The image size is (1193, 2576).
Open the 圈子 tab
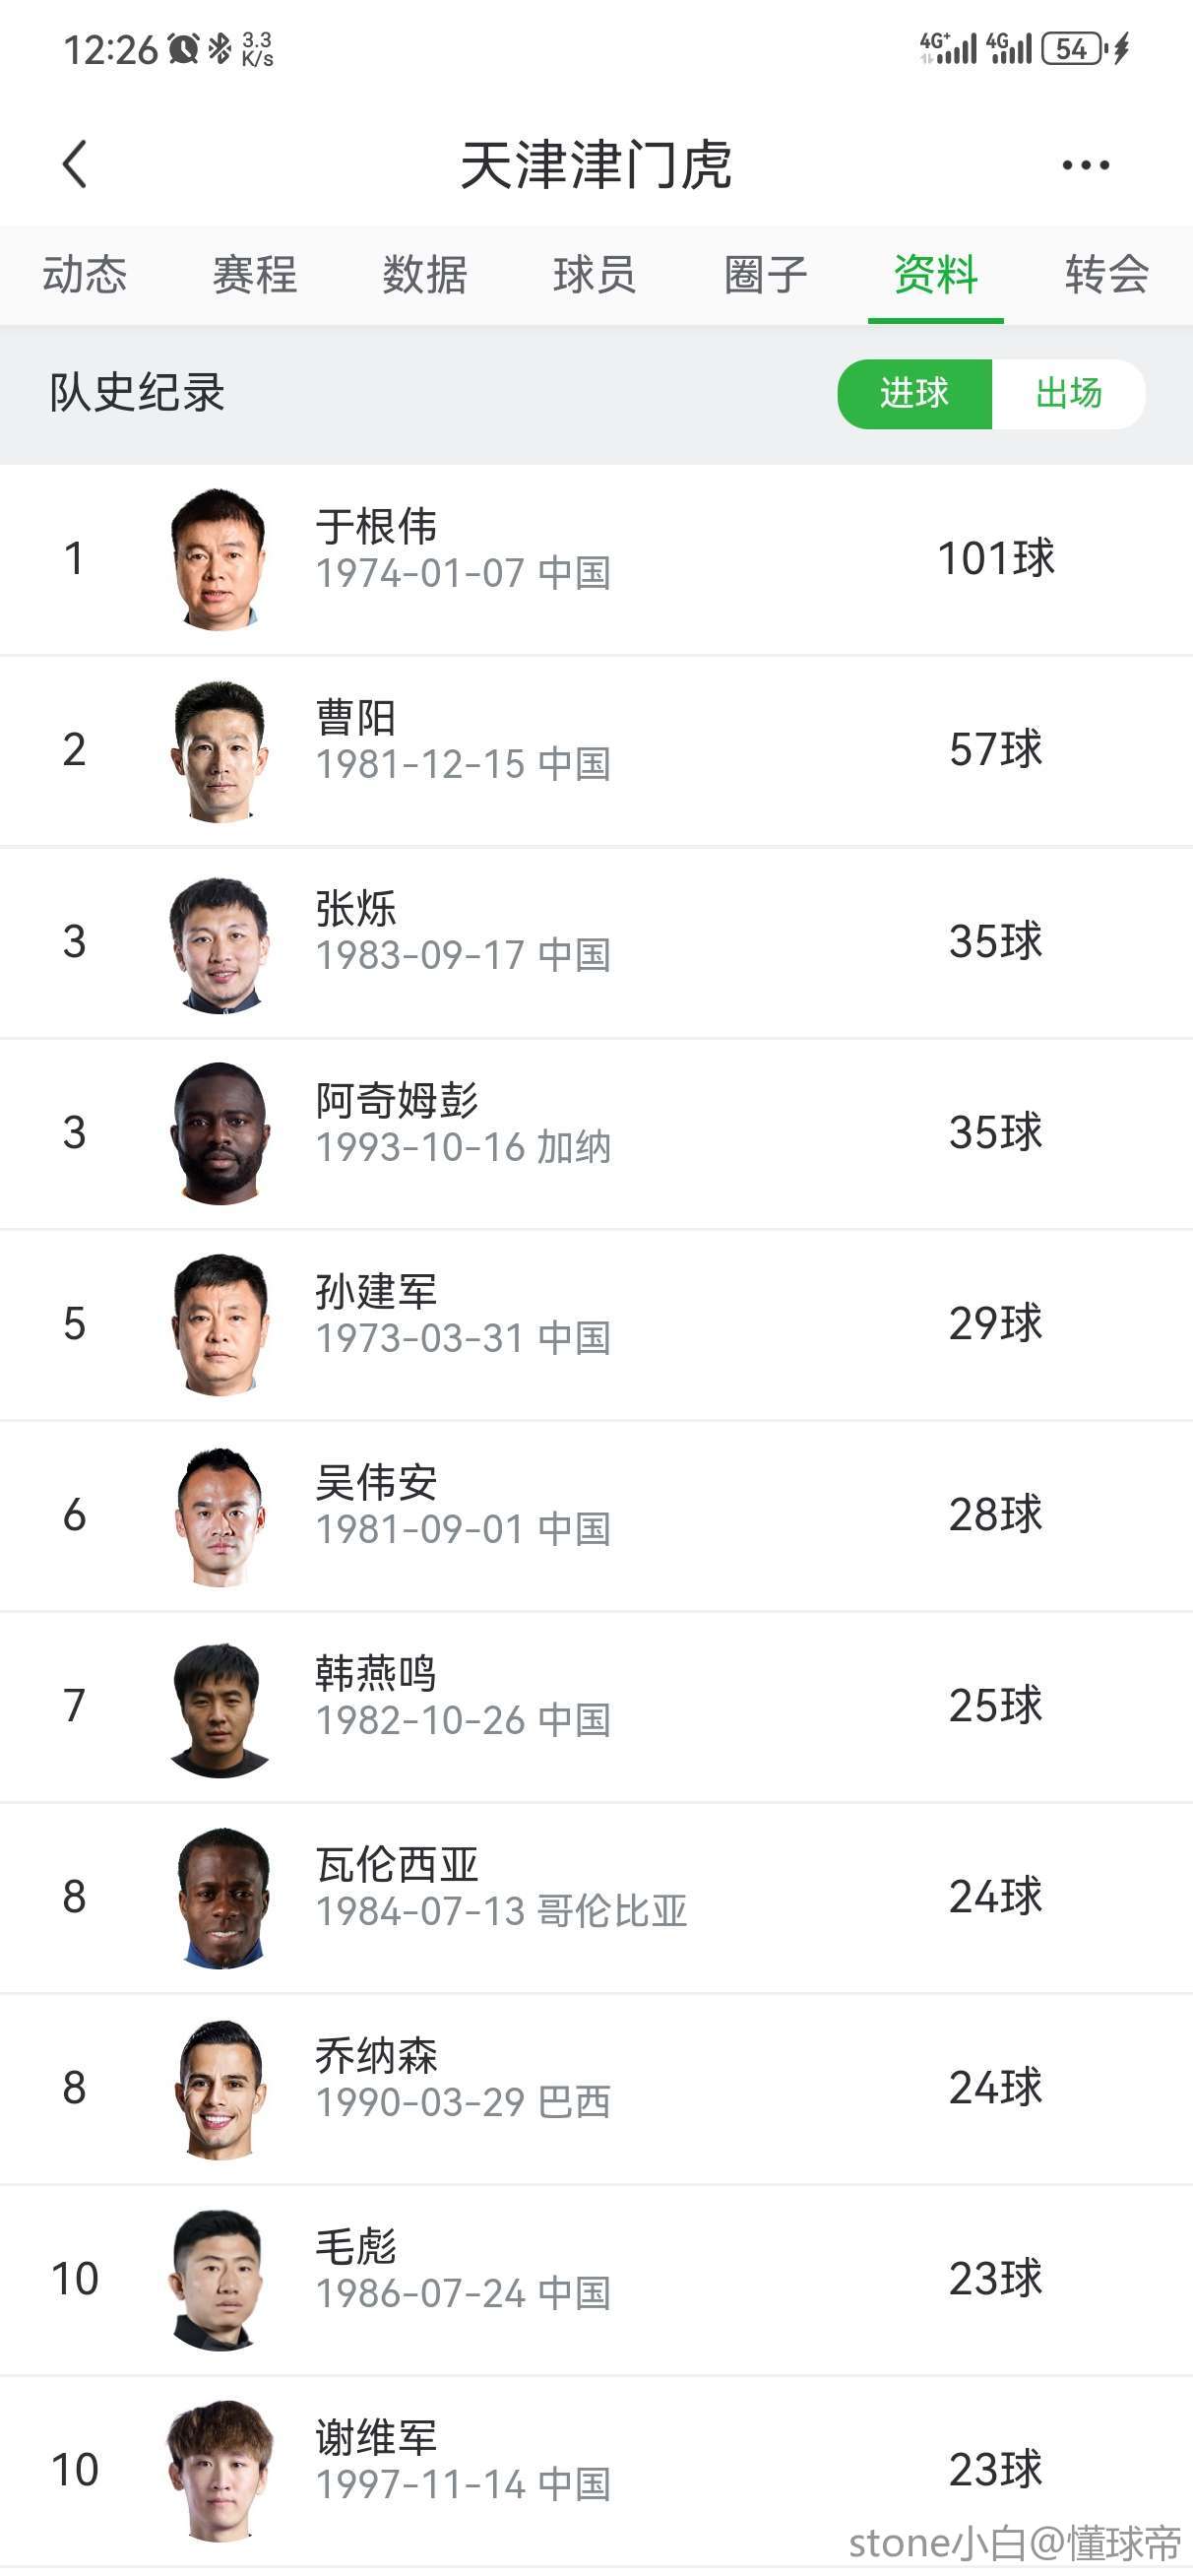[765, 274]
